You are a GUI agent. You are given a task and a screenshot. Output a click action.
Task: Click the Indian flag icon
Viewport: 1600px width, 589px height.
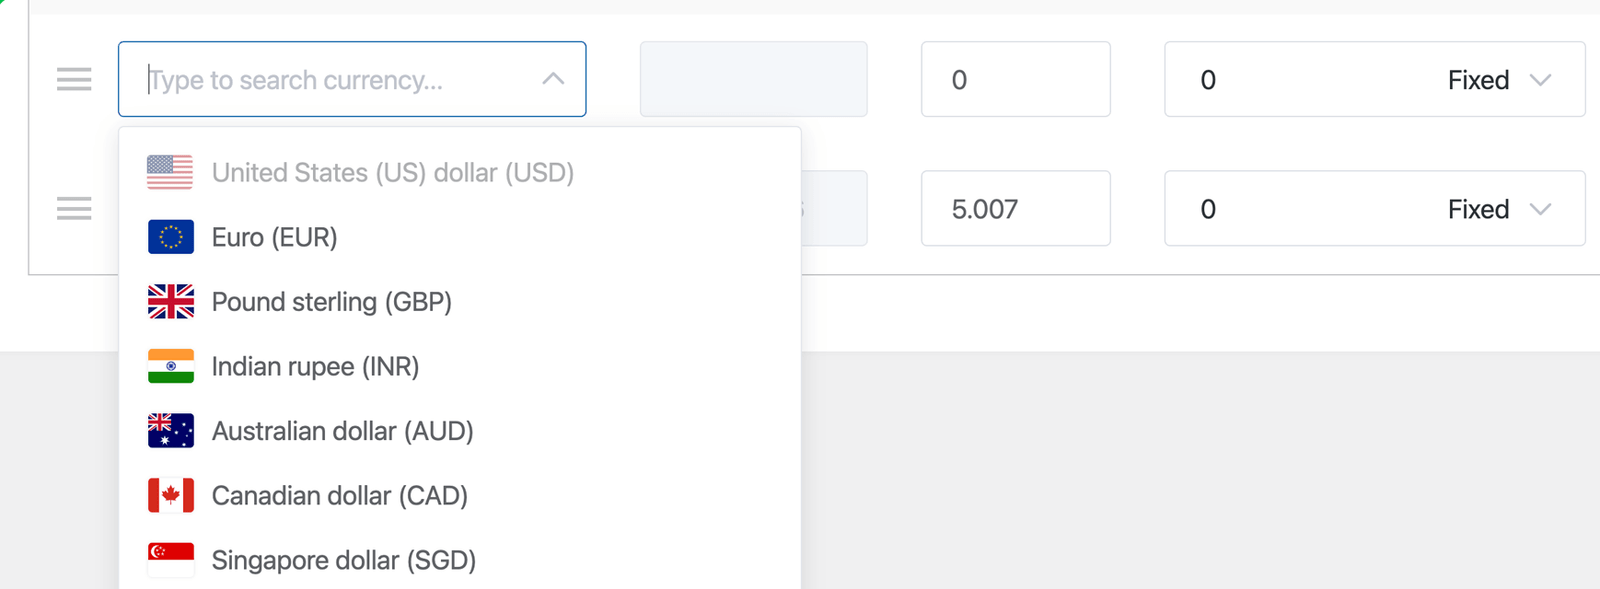click(171, 367)
